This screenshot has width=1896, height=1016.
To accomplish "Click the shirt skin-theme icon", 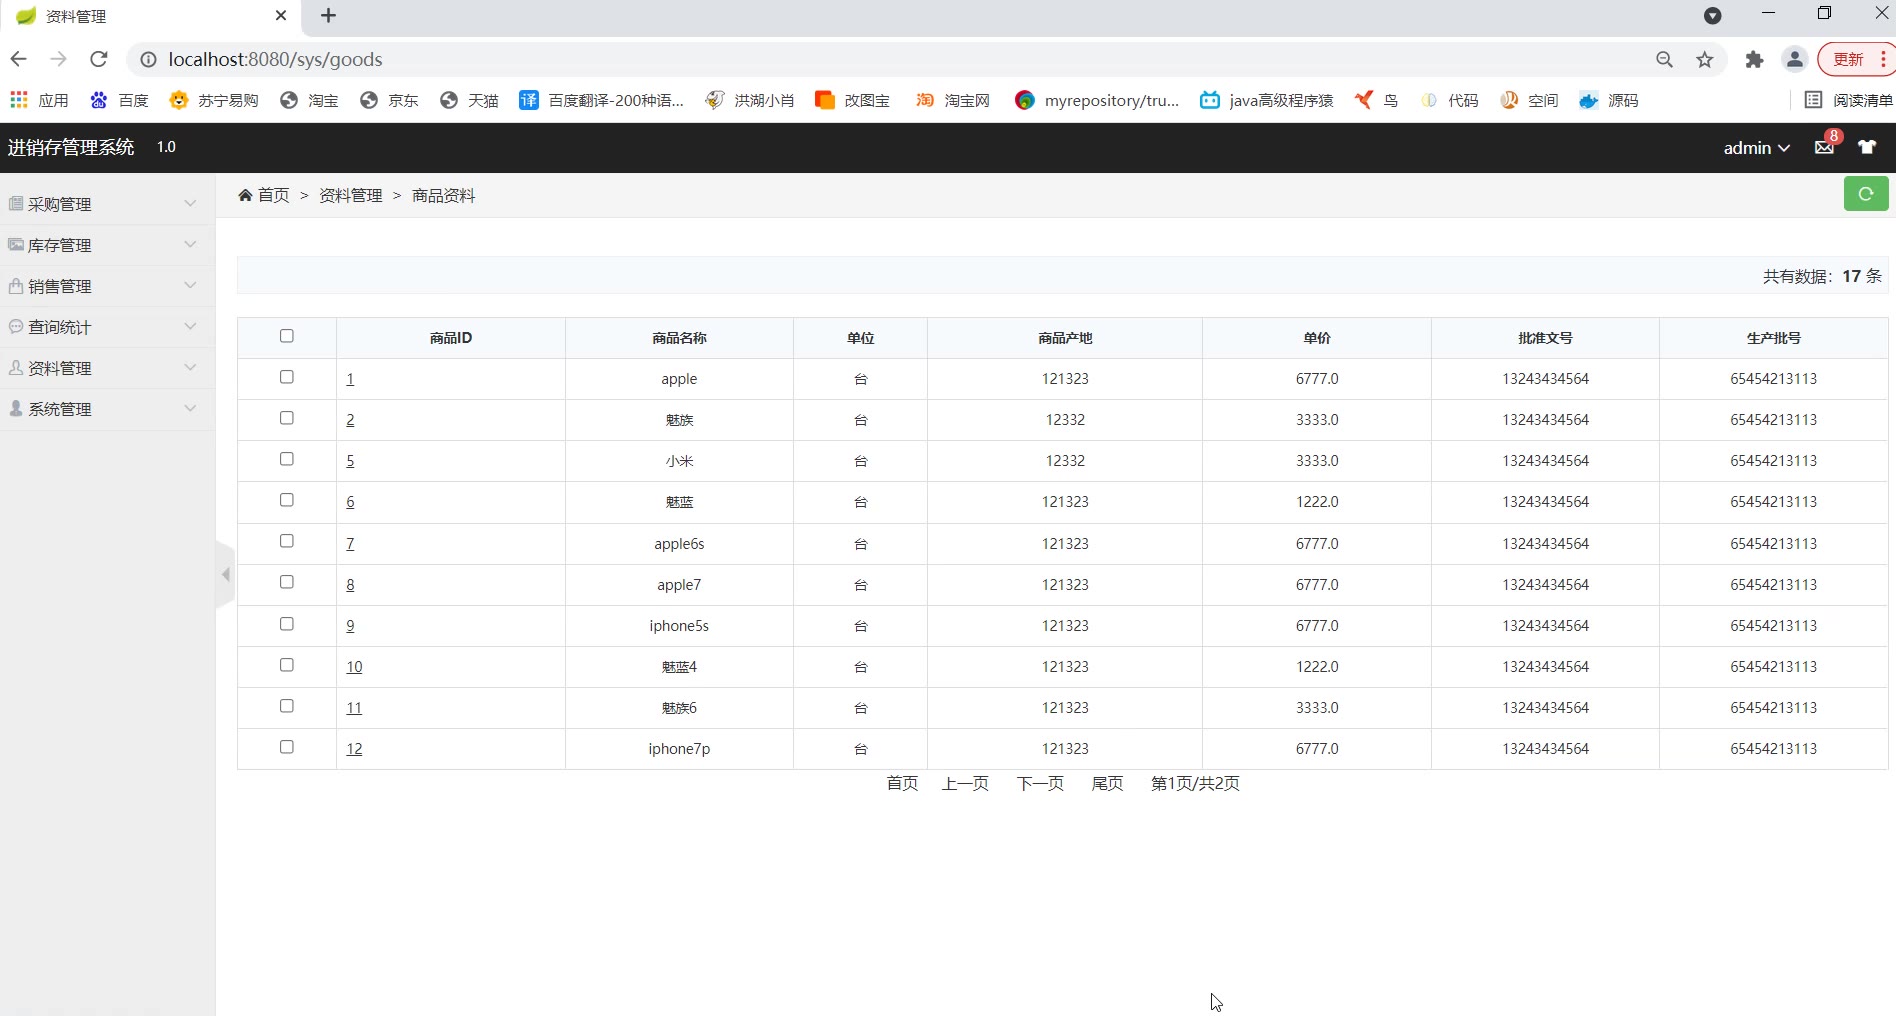I will pyautogui.click(x=1867, y=147).
